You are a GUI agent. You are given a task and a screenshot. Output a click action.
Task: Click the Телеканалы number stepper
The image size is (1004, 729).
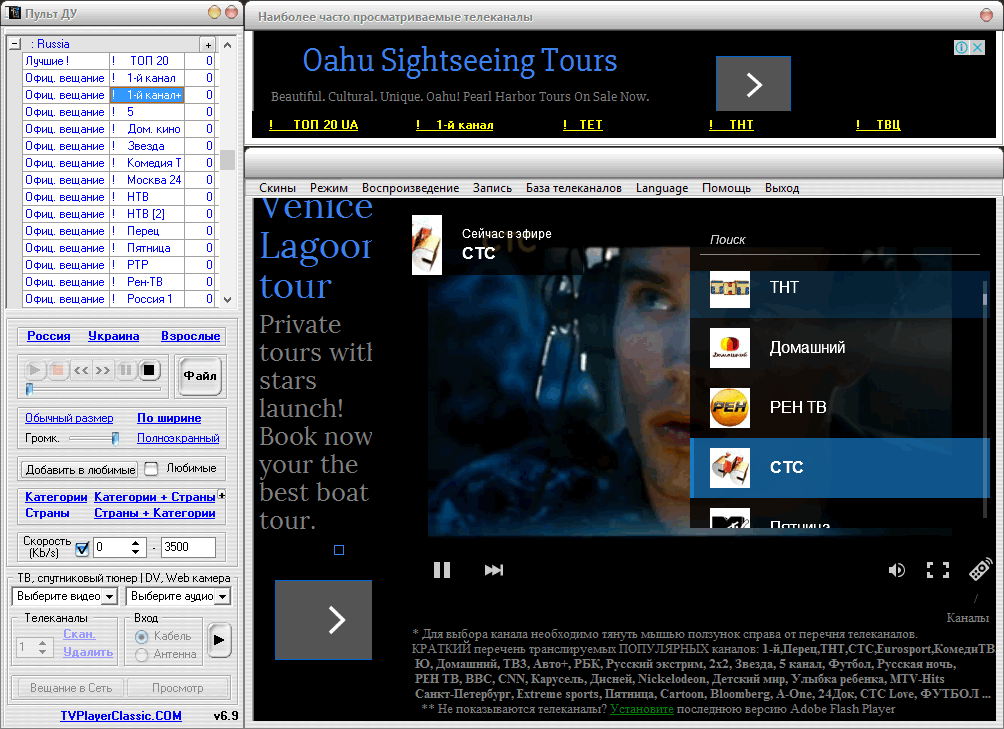[42, 647]
